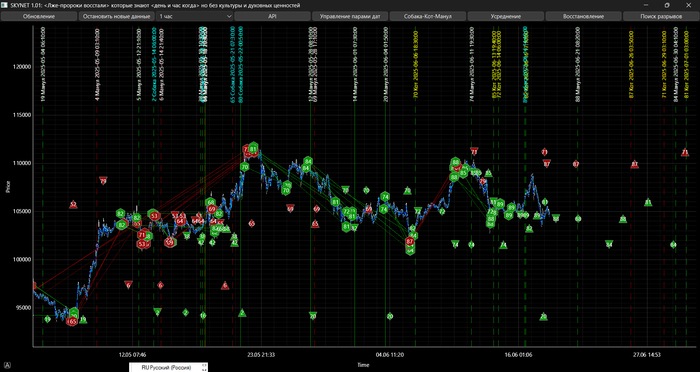The image size is (700, 372).
Task: Click green down-triangle marker 84 near 27.06
Action: point(609,244)
